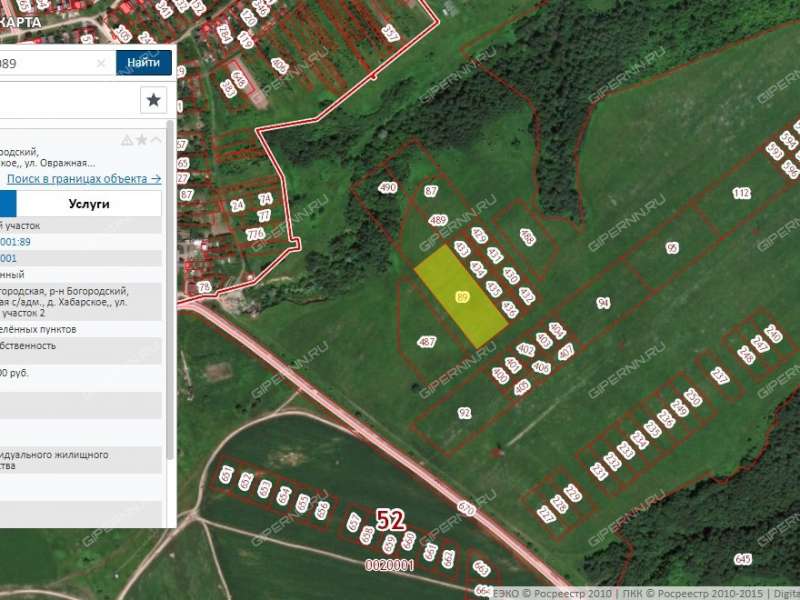Clear the search field with the X icon
Image resolution: width=800 pixels, height=600 pixels.
point(101,63)
